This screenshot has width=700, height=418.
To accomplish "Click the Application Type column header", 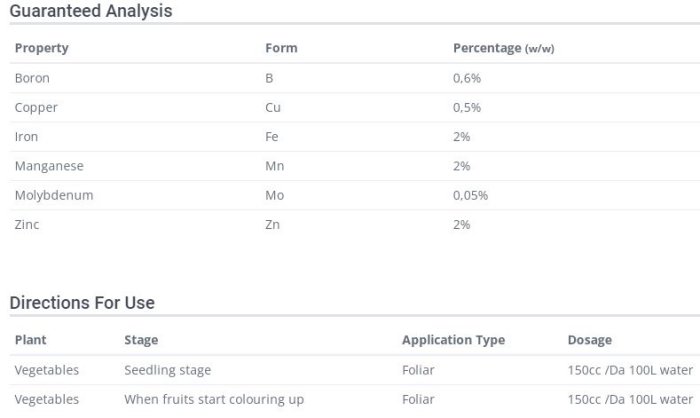I will coord(453,340).
